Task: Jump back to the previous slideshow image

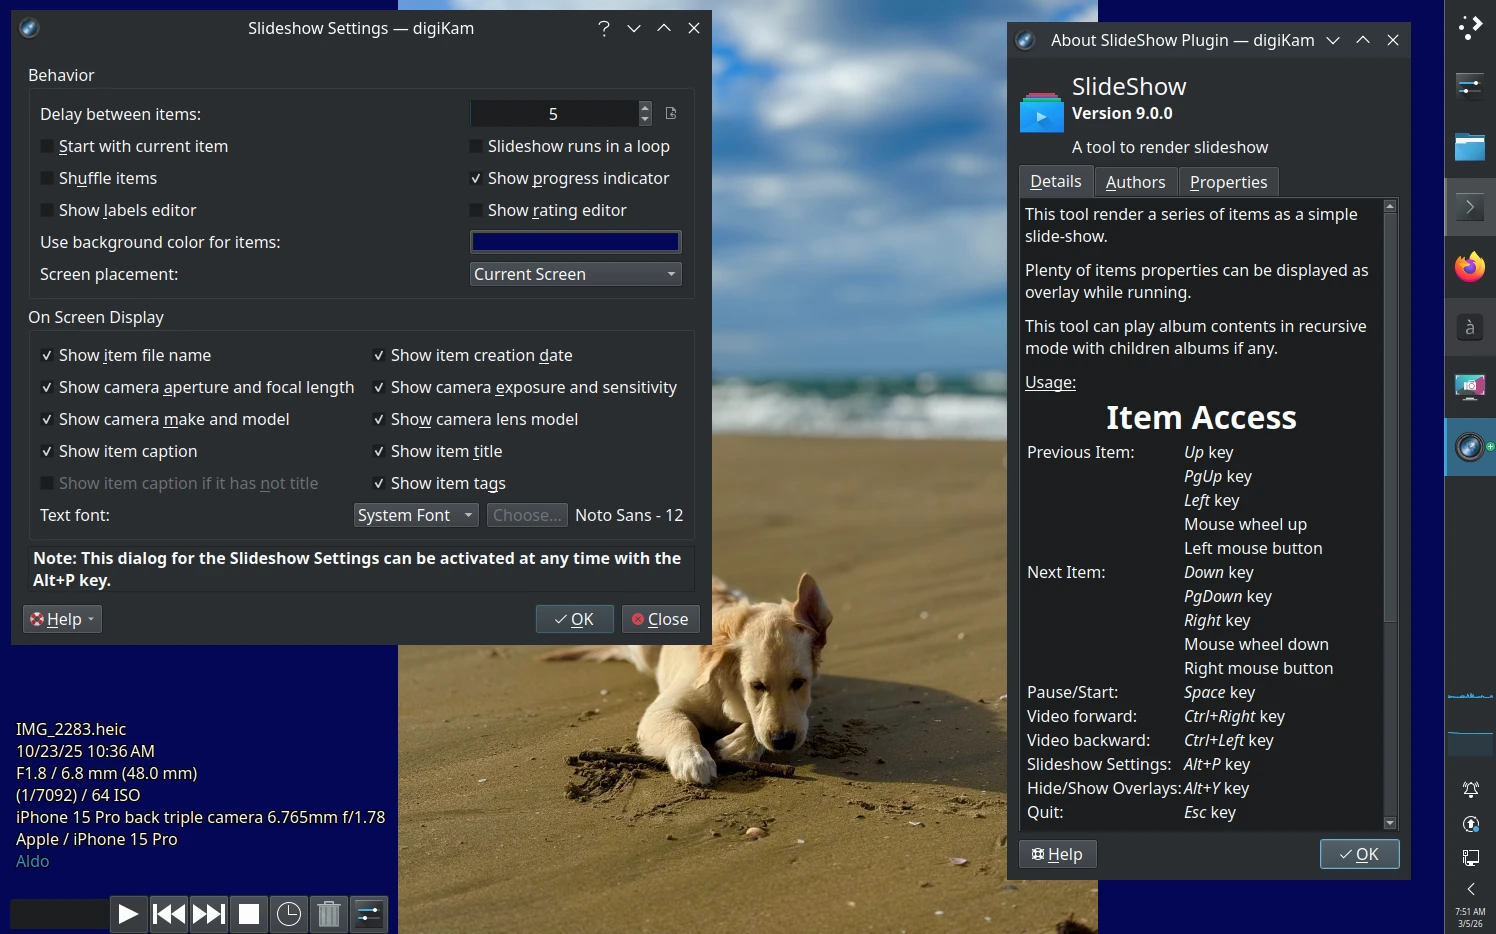Action: tap(168, 913)
